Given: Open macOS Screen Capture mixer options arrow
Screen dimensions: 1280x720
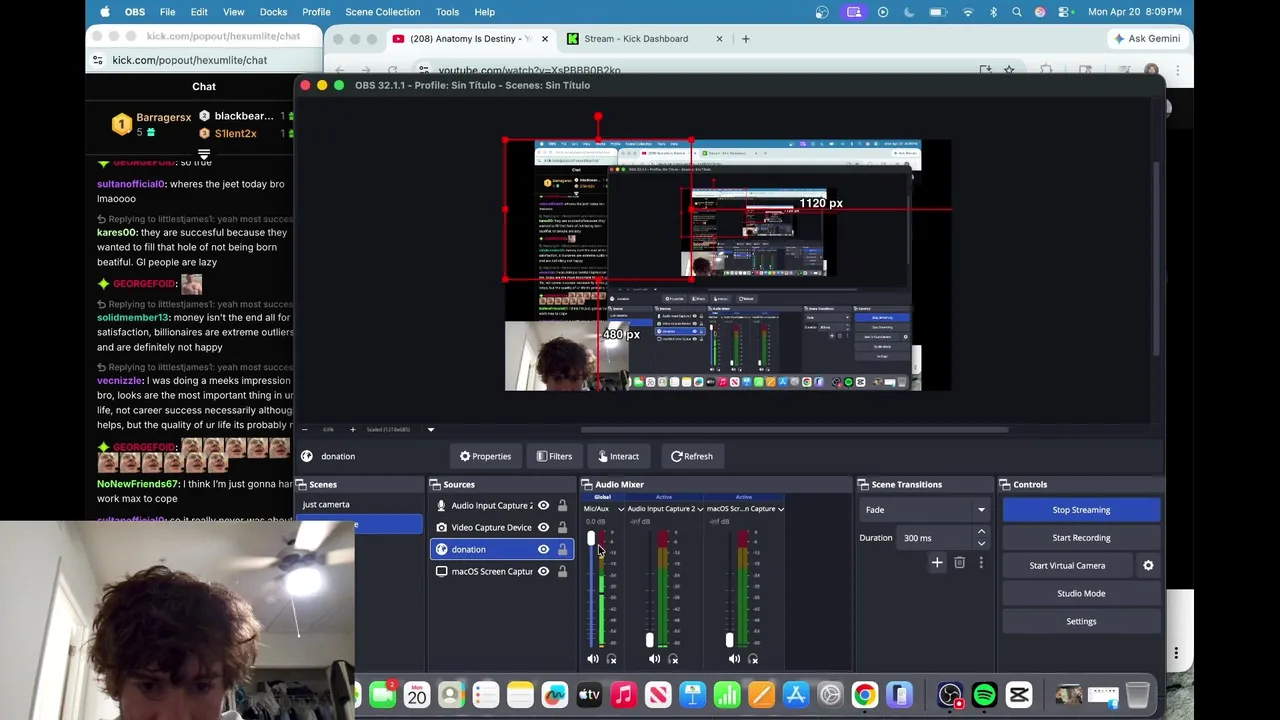Looking at the screenshot, I should point(780,509).
